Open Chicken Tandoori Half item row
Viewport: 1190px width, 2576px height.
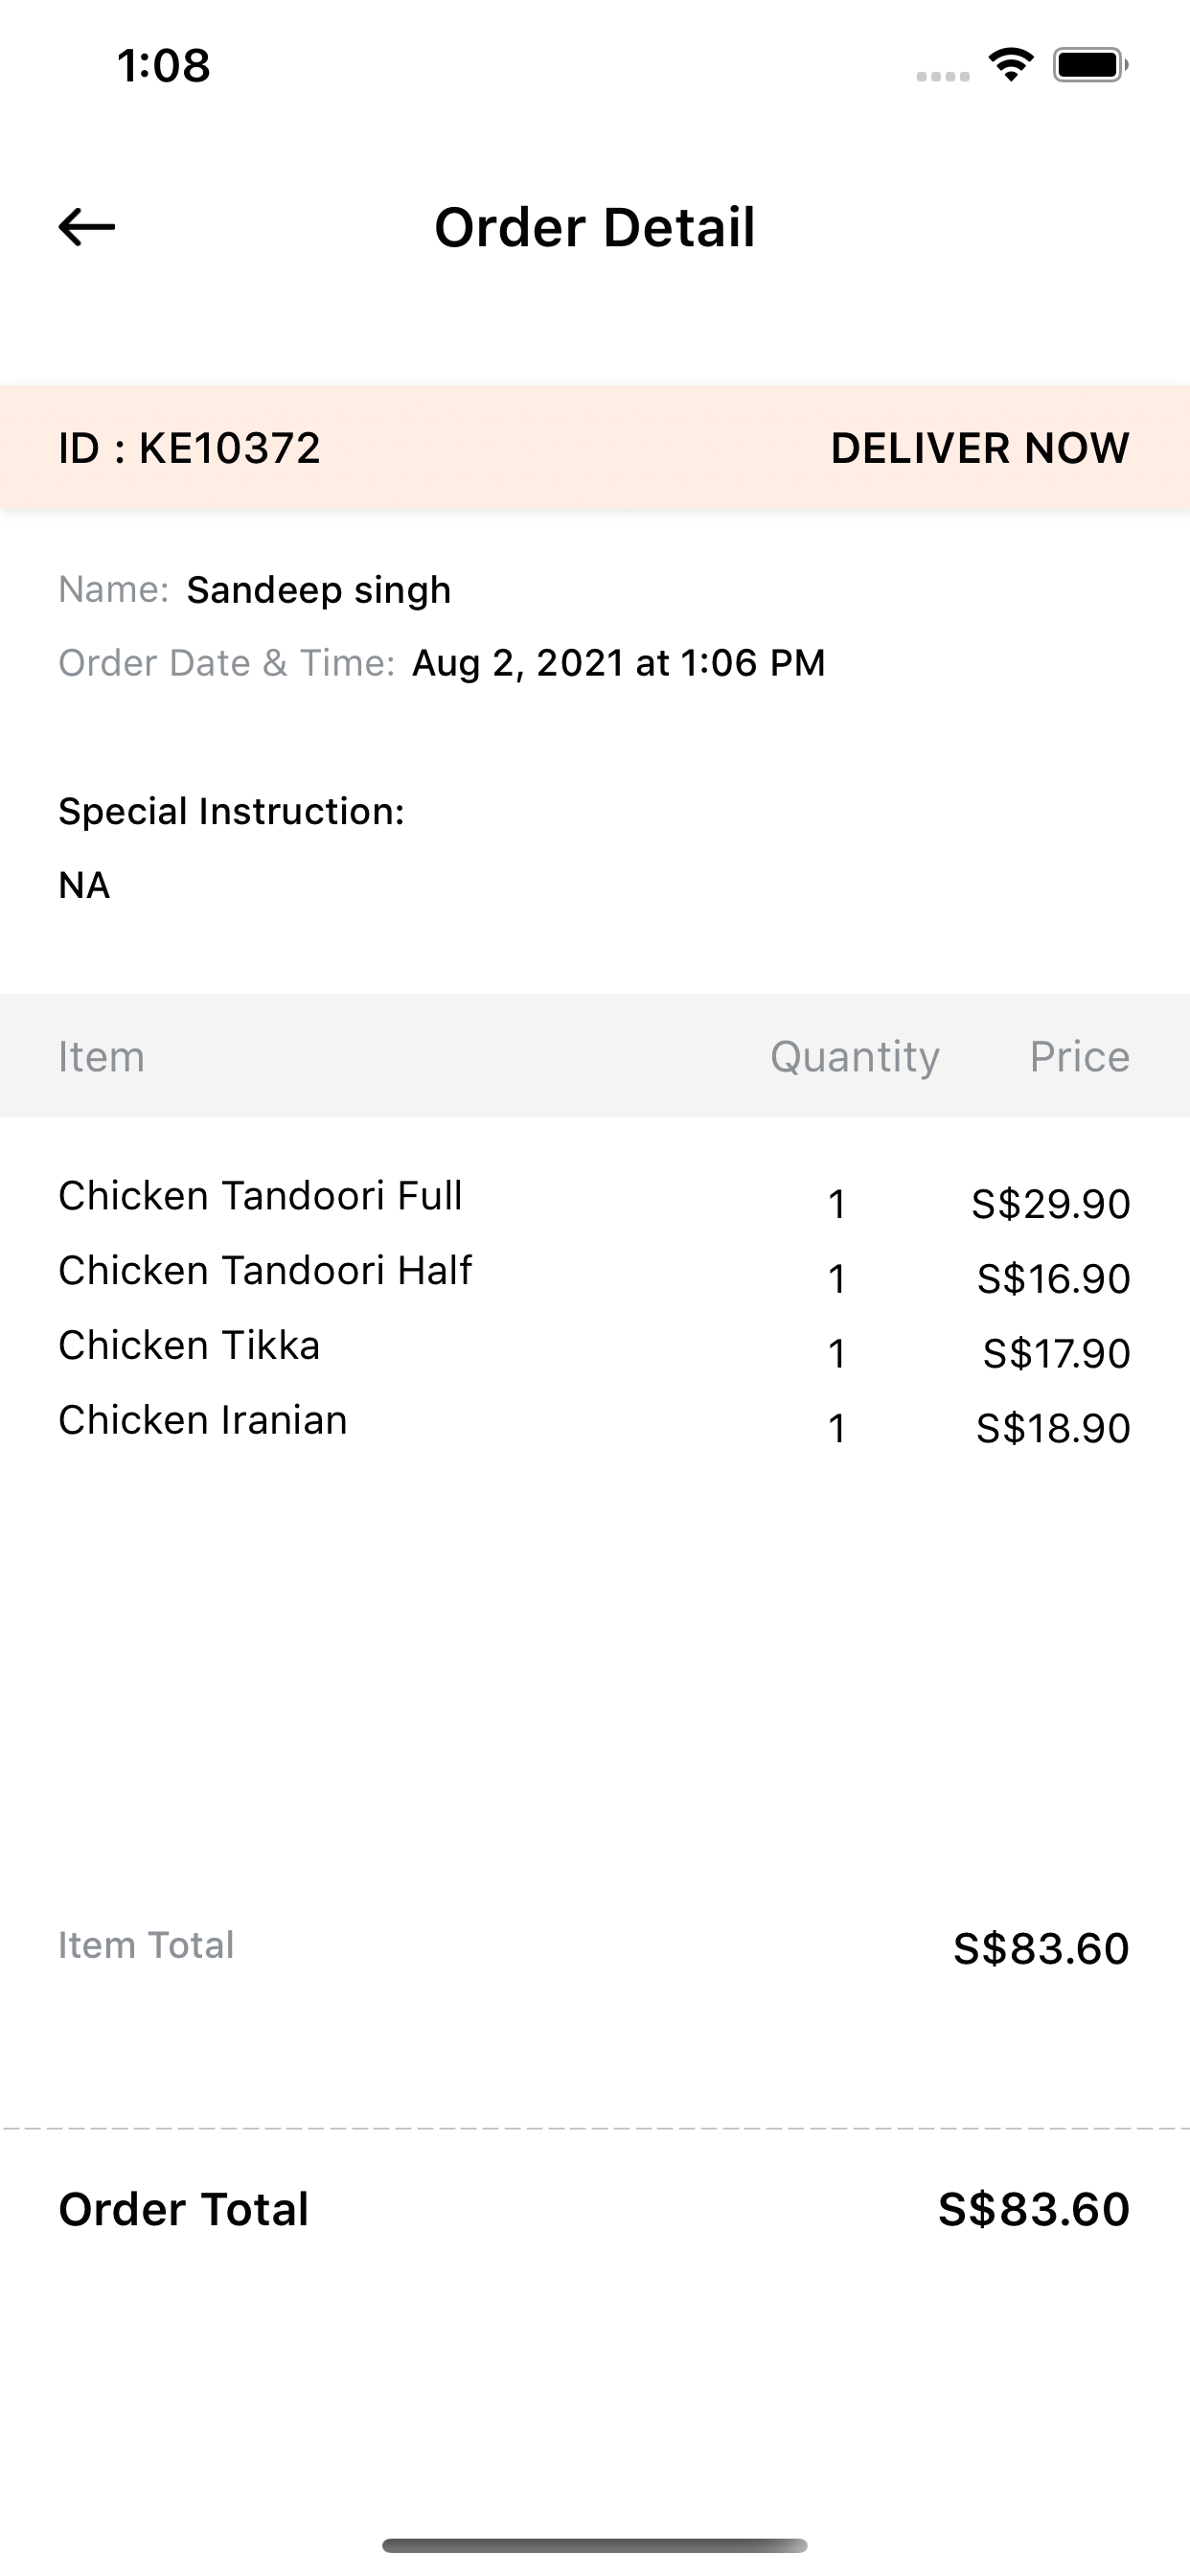(x=595, y=1274)
